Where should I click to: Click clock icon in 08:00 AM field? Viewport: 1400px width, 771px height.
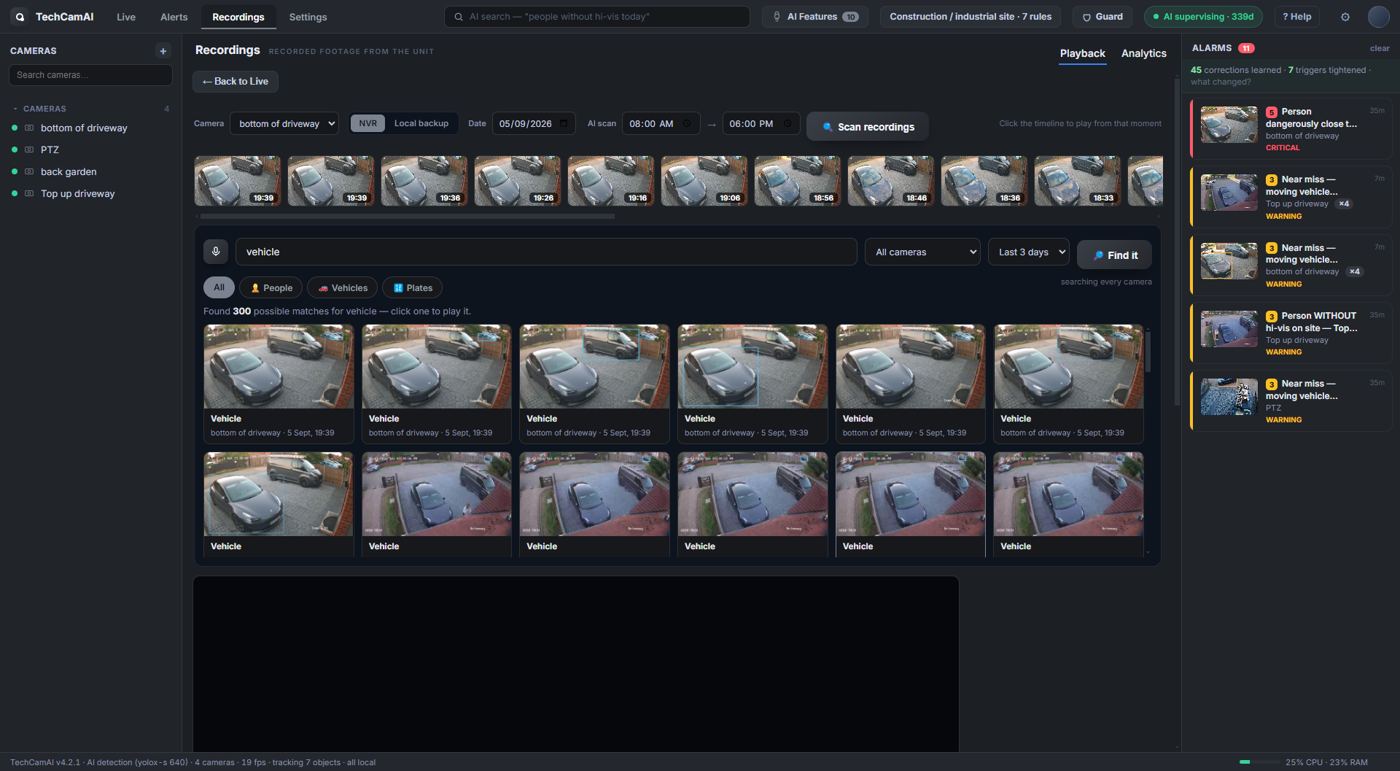coord(687,124)
